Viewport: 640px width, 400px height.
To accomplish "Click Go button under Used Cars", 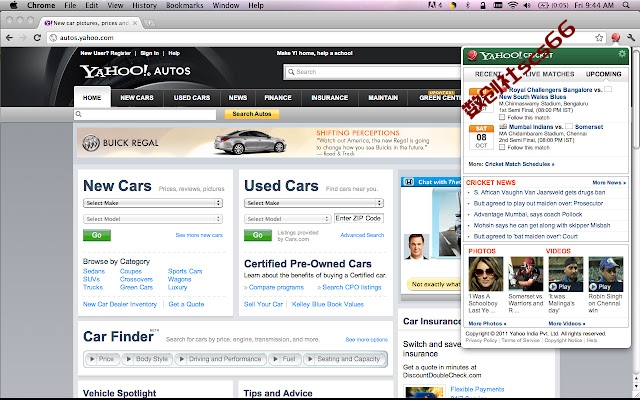I will [258, 235].
